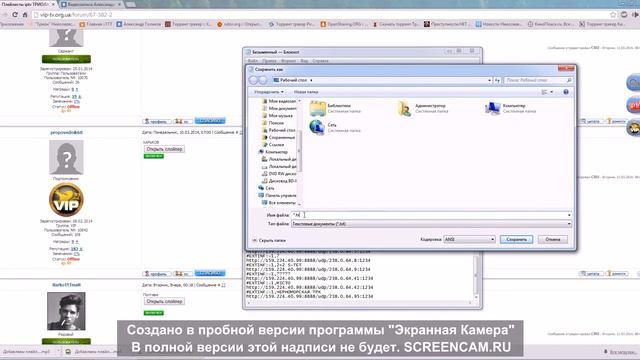Select Мои видеозаписи in the folder tree

279,101
